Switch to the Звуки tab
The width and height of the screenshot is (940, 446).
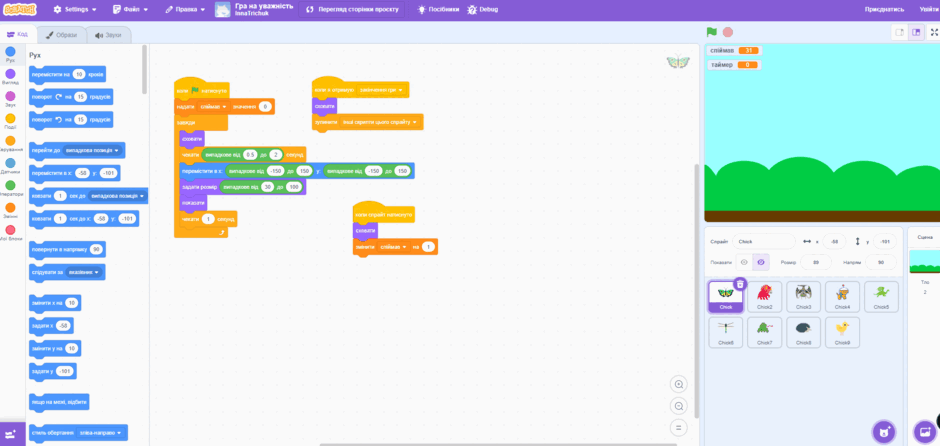109,35
